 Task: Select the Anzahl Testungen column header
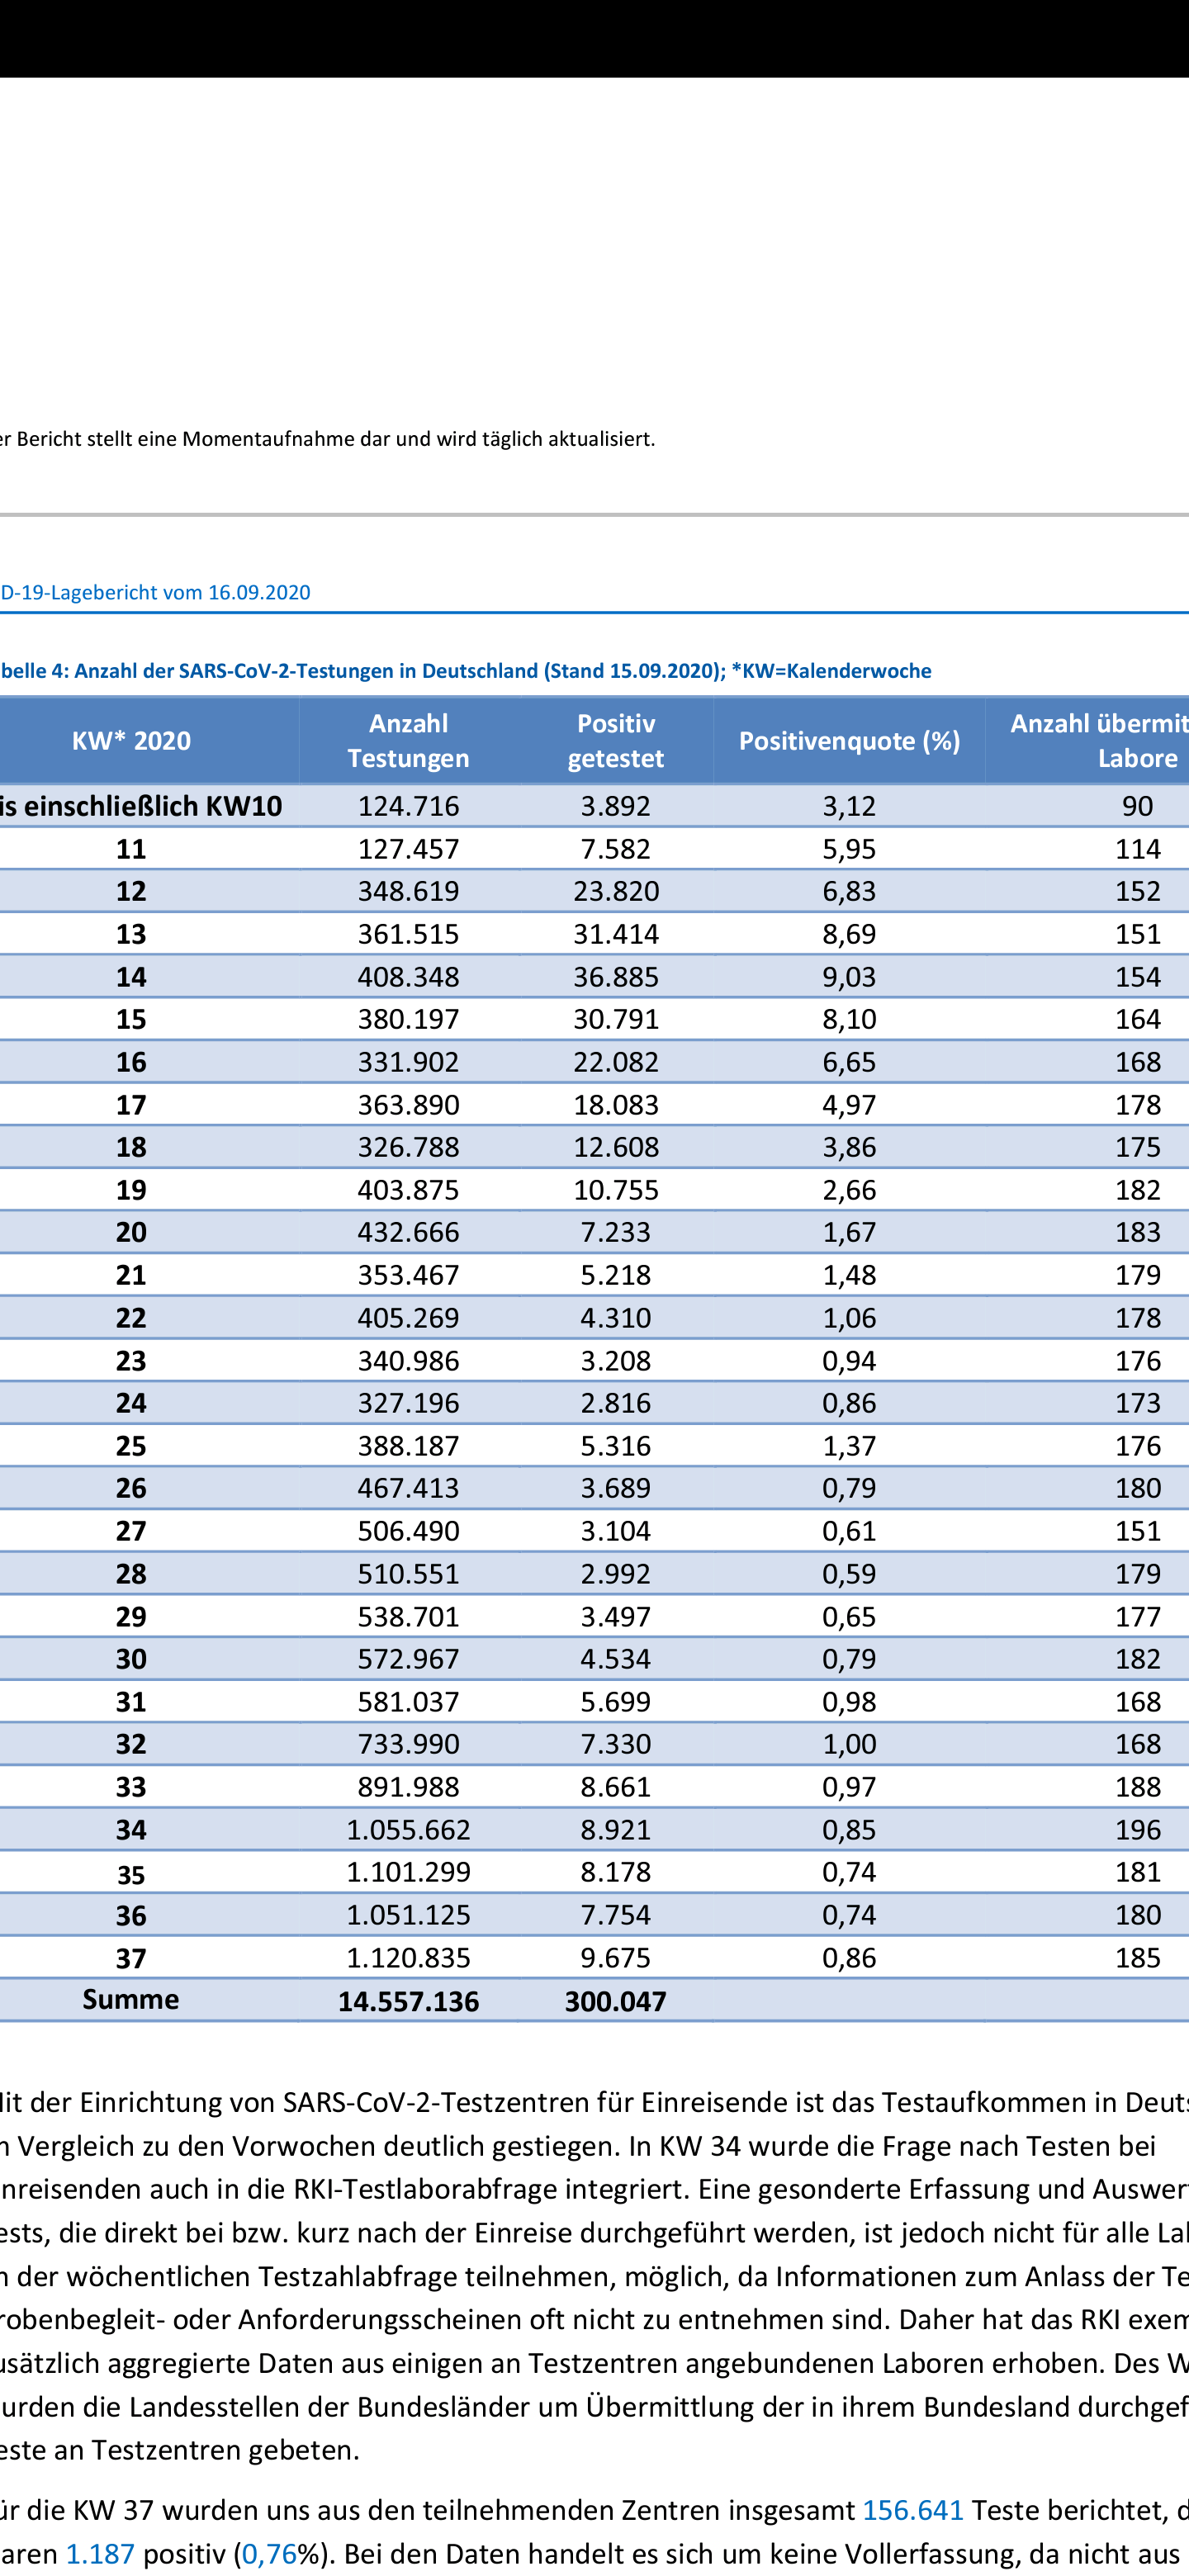tap(408, 740)
